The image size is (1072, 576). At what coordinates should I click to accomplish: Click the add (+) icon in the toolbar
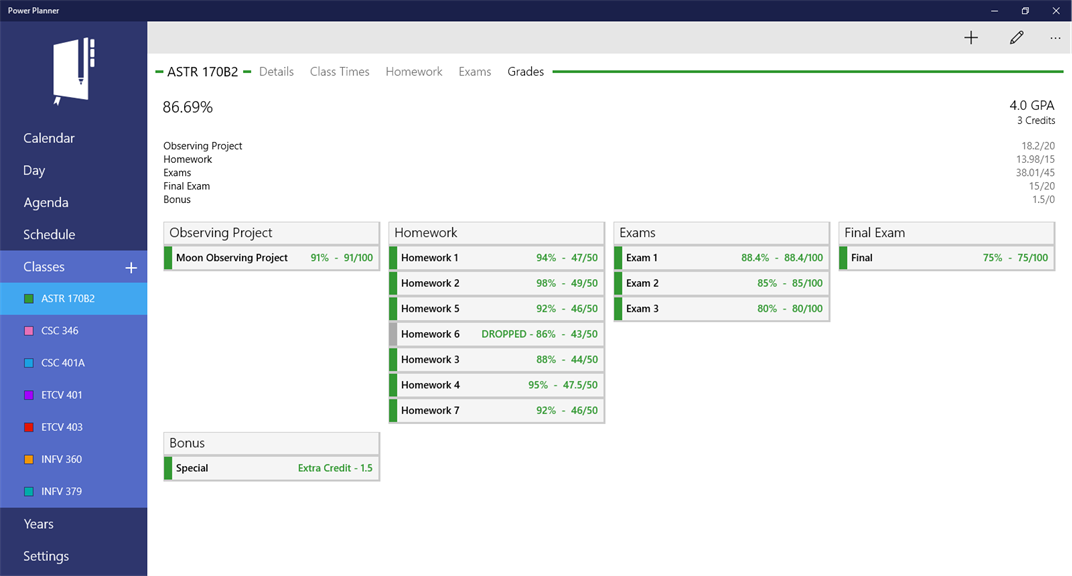coord(970,37)
